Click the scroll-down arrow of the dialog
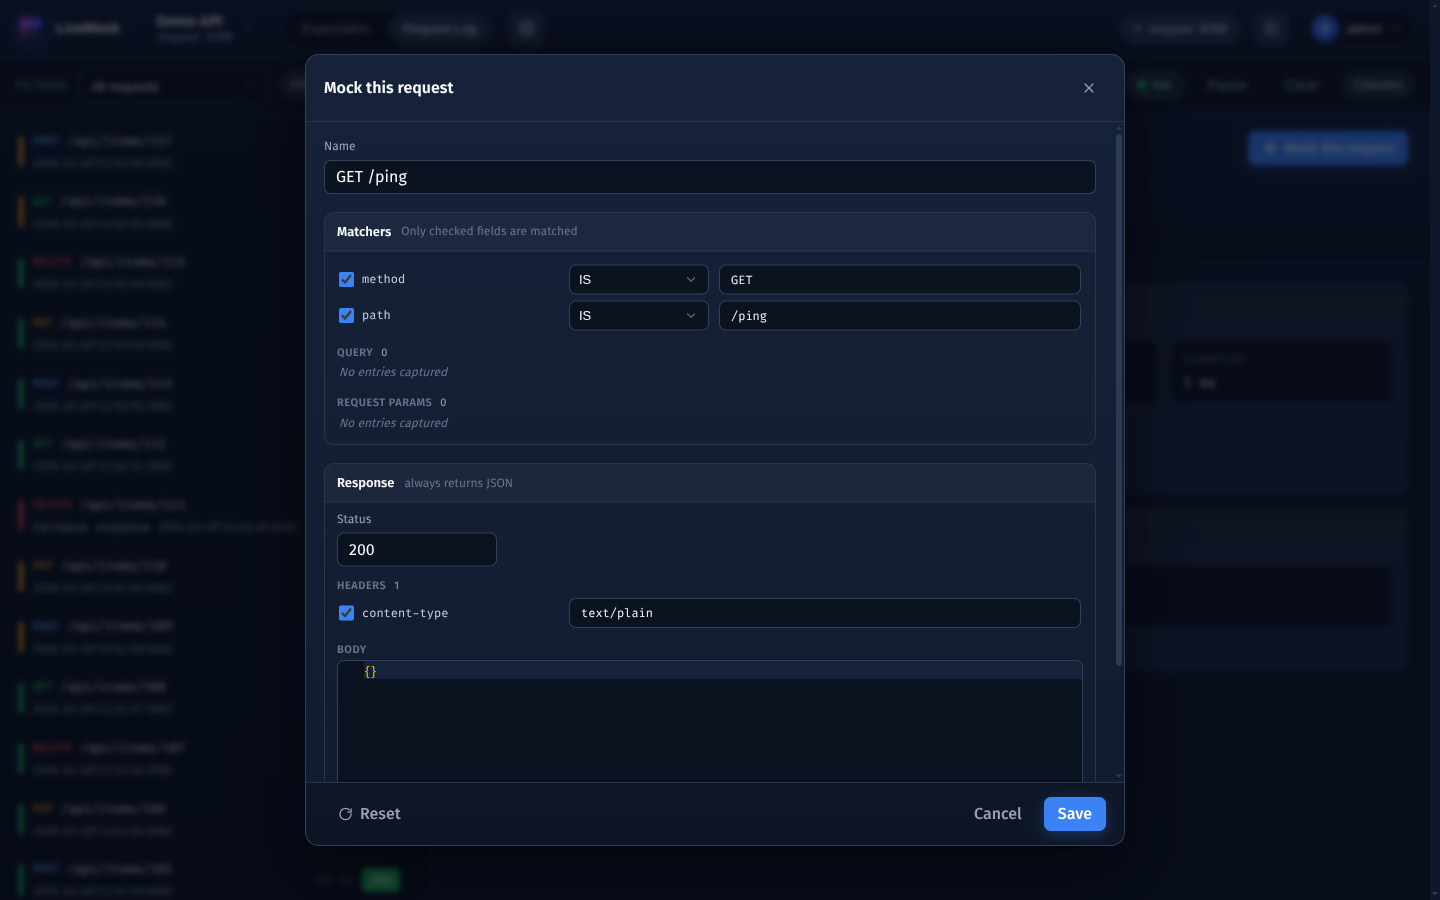This screenshot has width=1440, height=900. click(x=1119, y=776)
